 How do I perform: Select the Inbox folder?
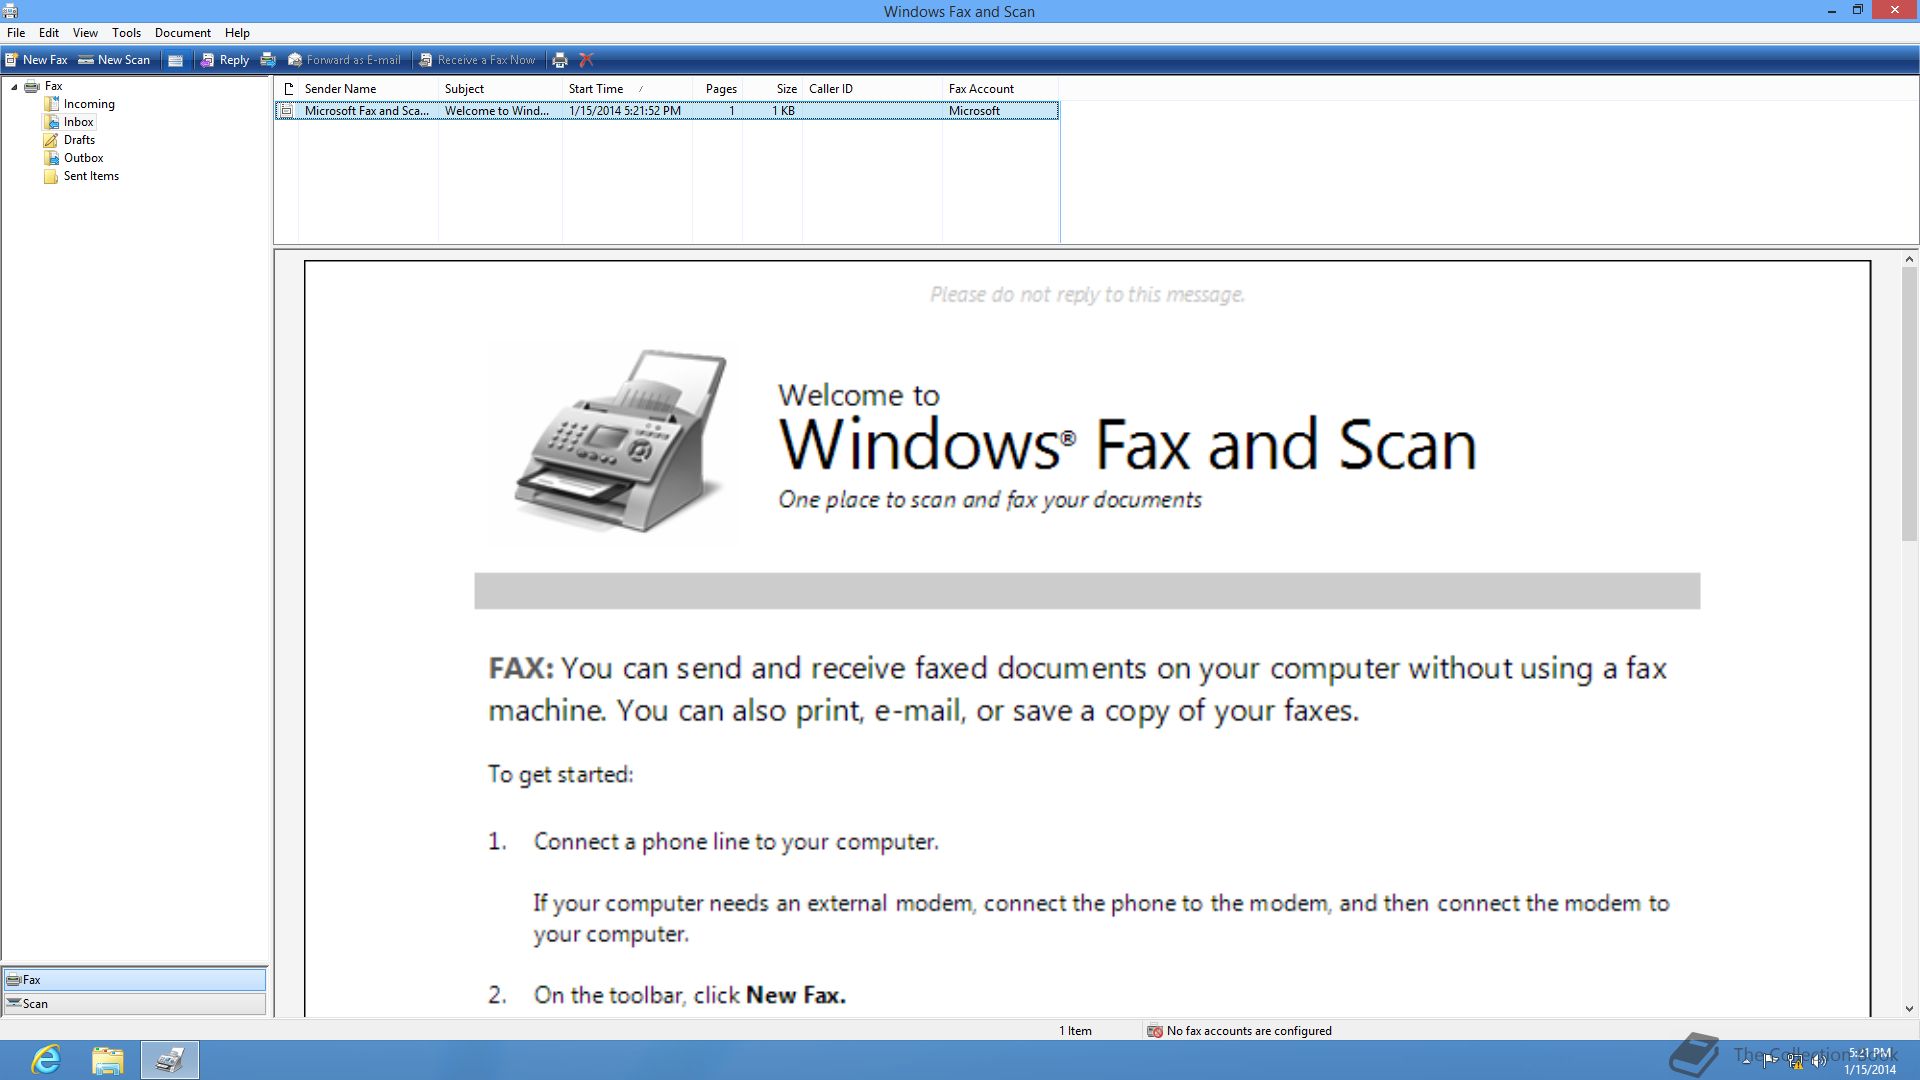(x=78, y=122)
